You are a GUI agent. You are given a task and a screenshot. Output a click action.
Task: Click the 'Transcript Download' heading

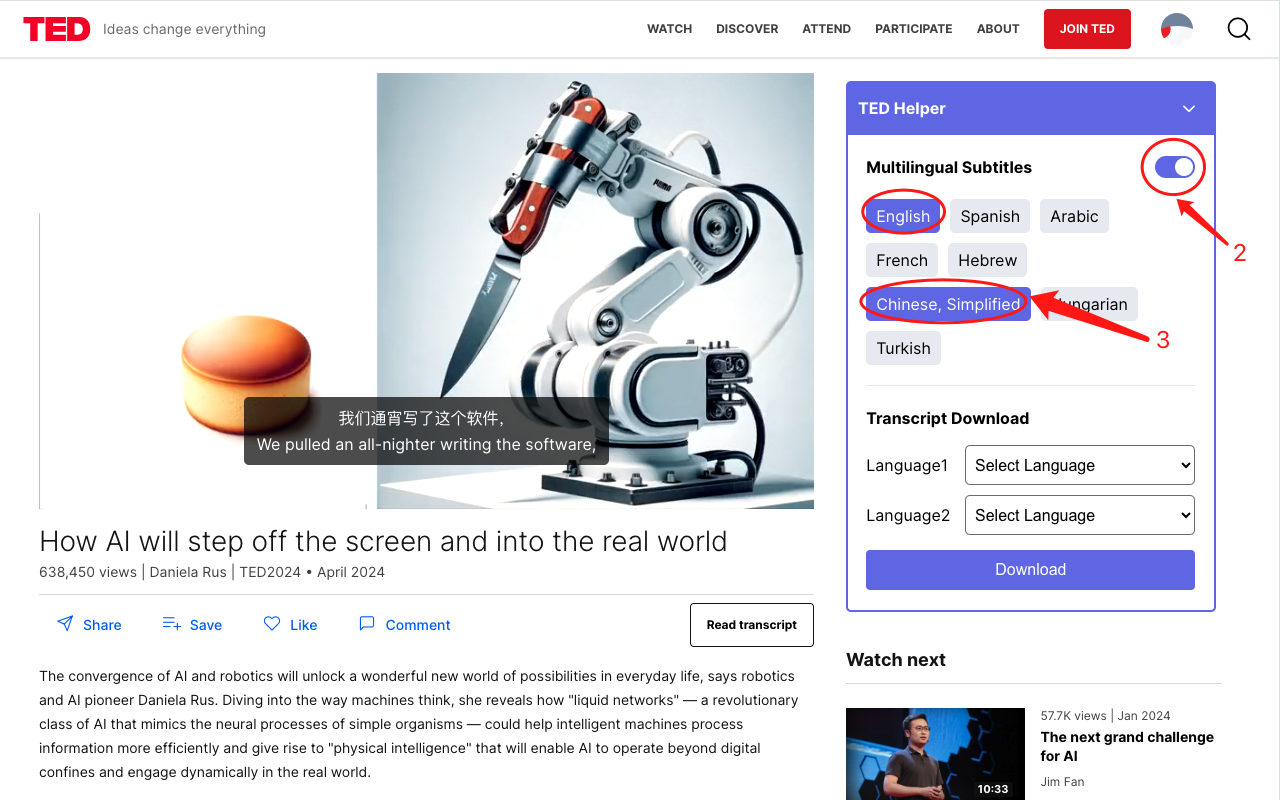pyautogui.click(x=947, y=418)
